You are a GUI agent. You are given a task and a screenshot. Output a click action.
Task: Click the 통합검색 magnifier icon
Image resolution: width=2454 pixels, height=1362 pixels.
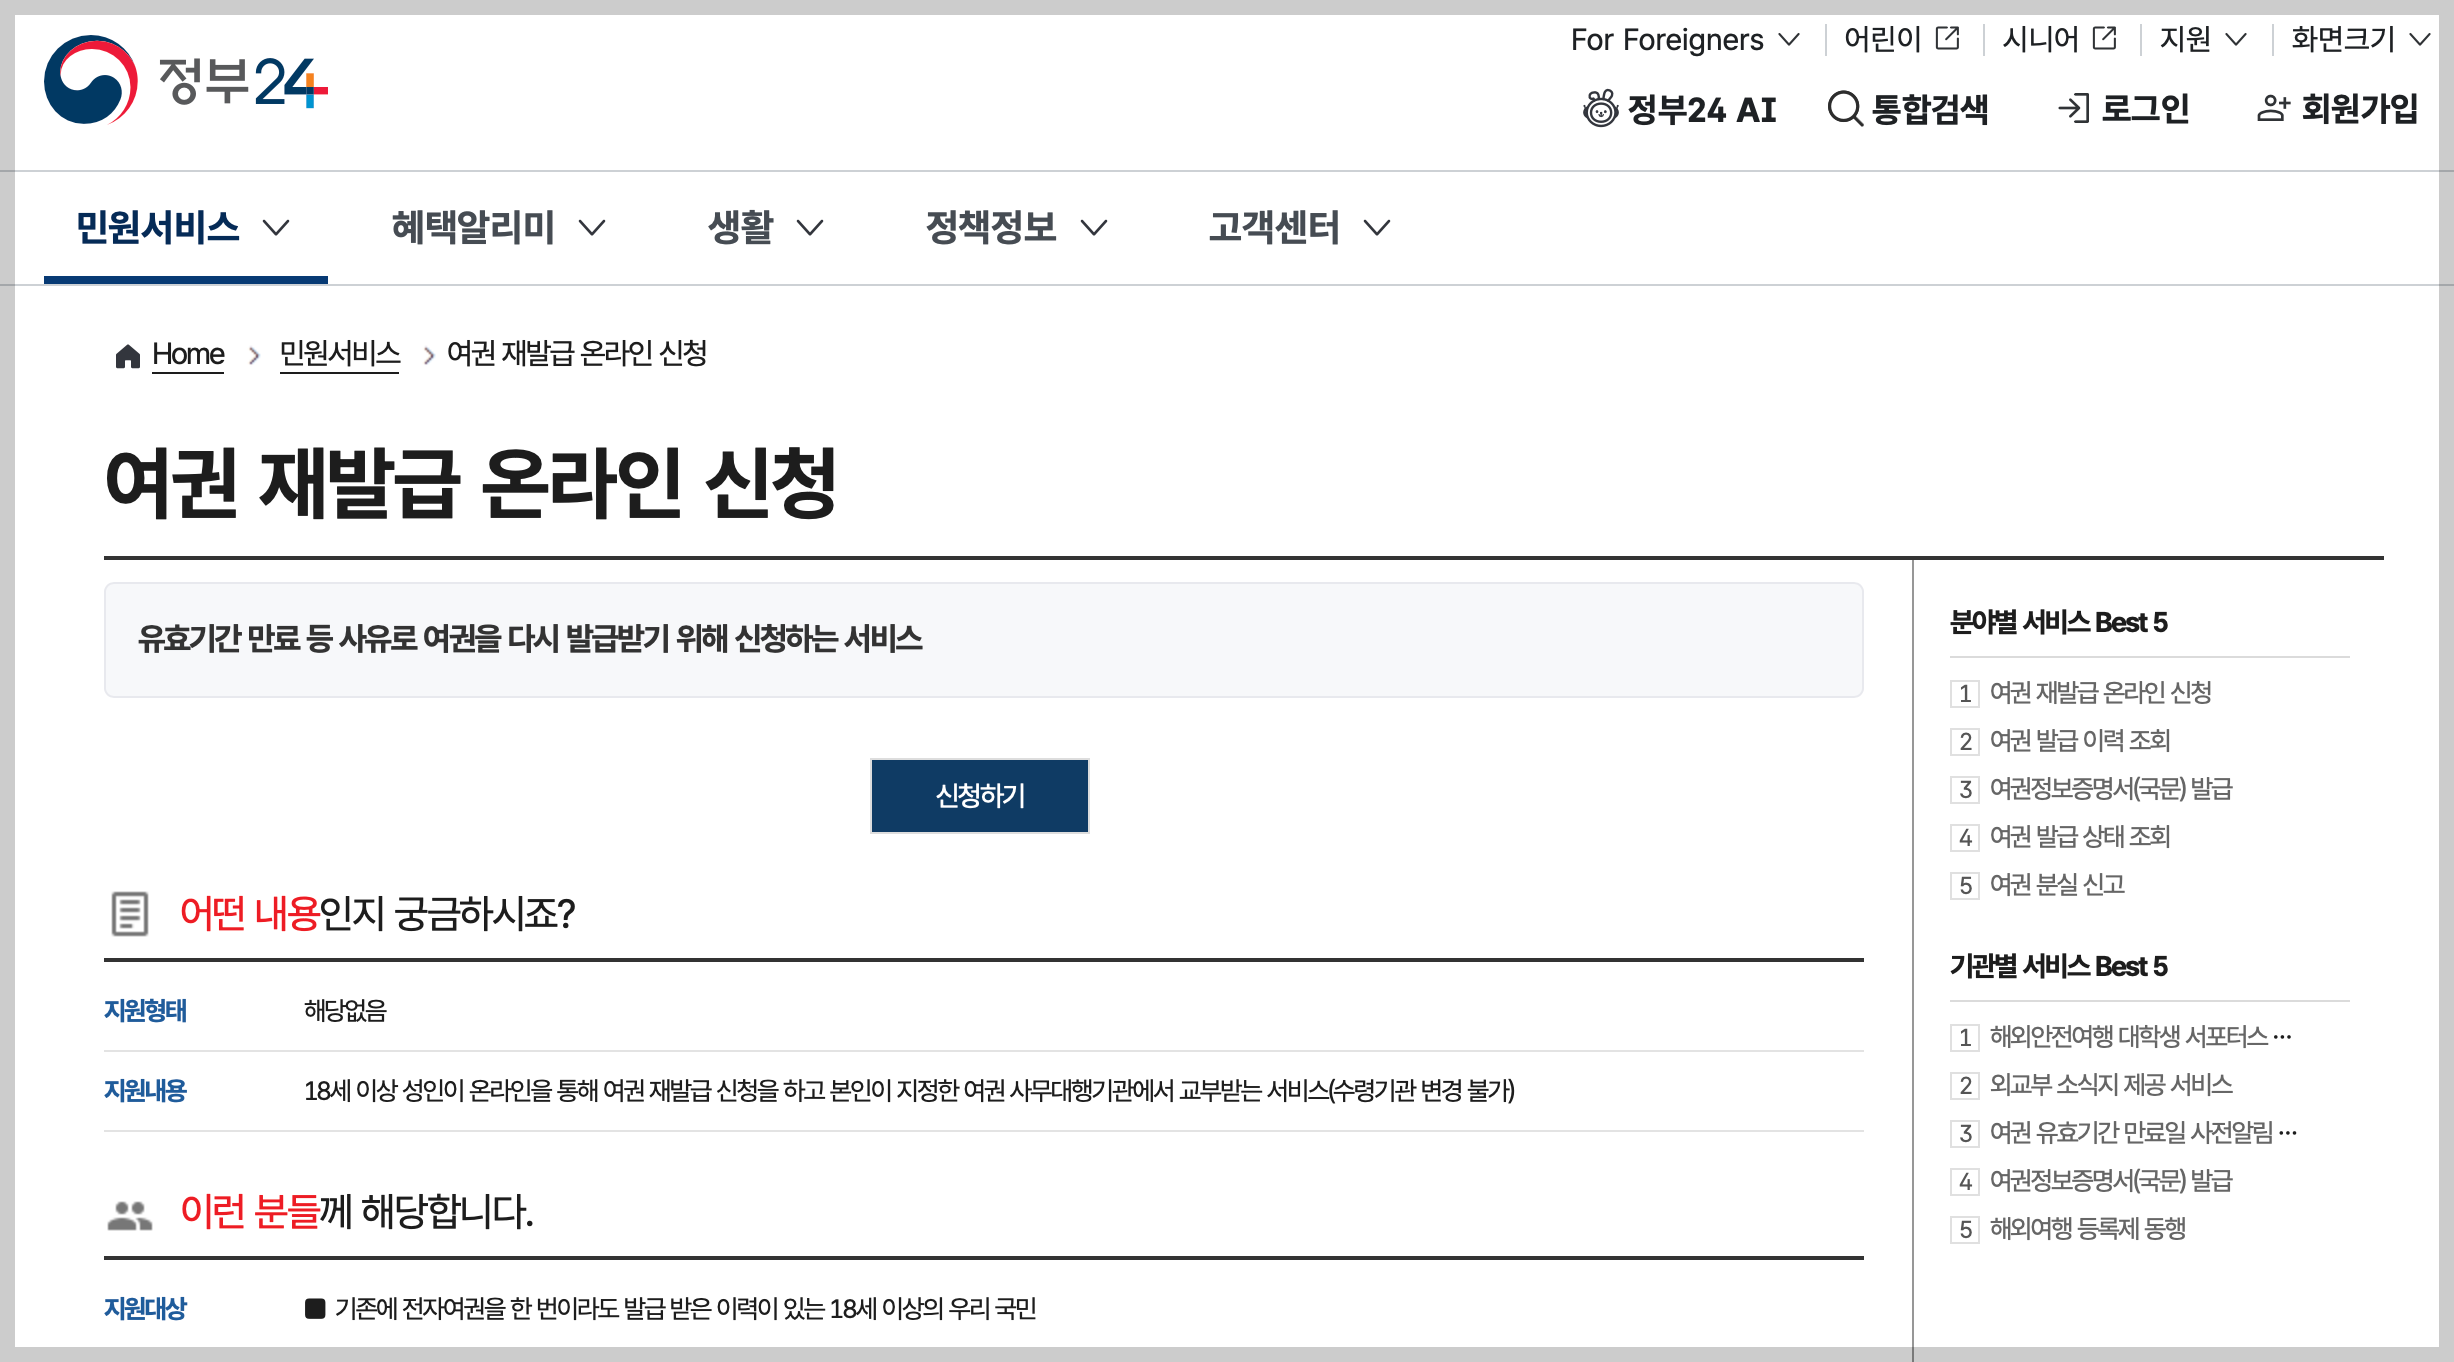1844,108
